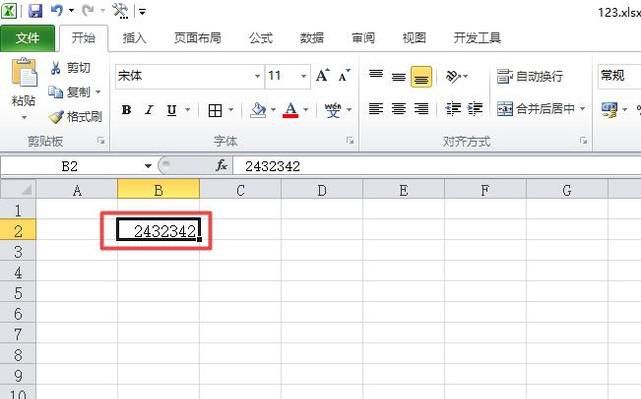Open the 剪贴板 clipboard dialog launcher

[x=101, y=141]
